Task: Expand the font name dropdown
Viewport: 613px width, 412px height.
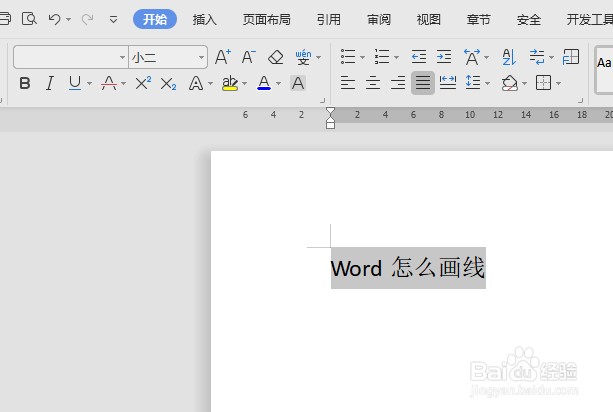Action: [x=122, y=57]
